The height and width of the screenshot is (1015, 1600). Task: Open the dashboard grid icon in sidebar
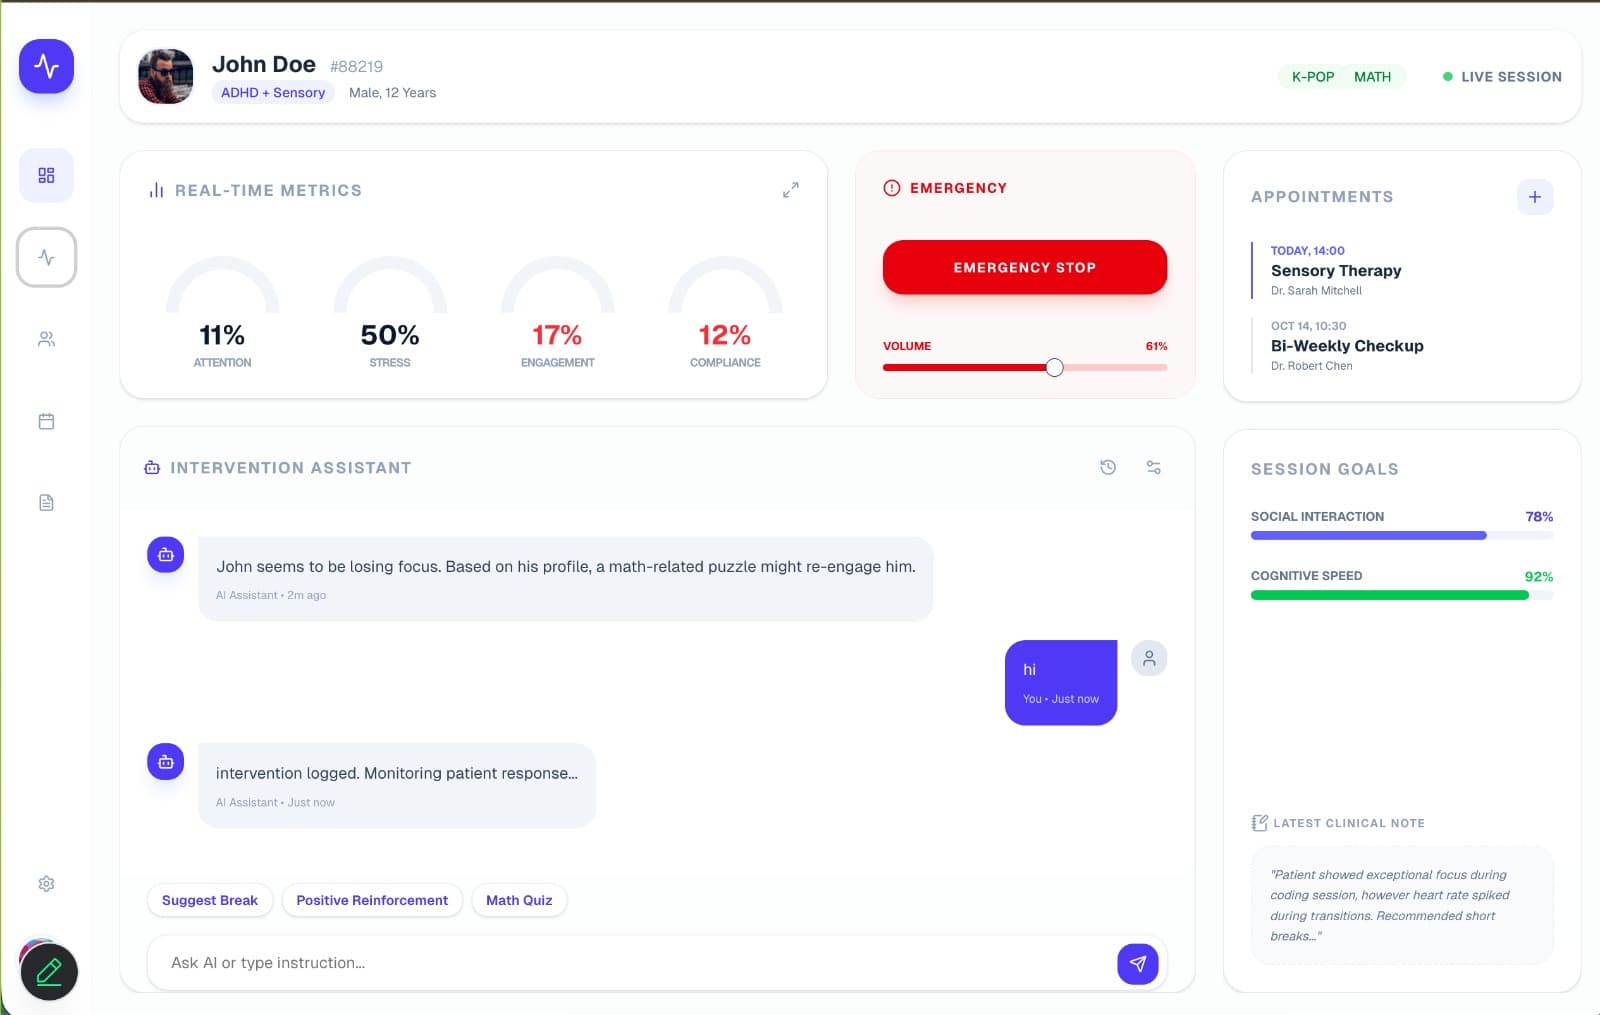coord(46,175)
